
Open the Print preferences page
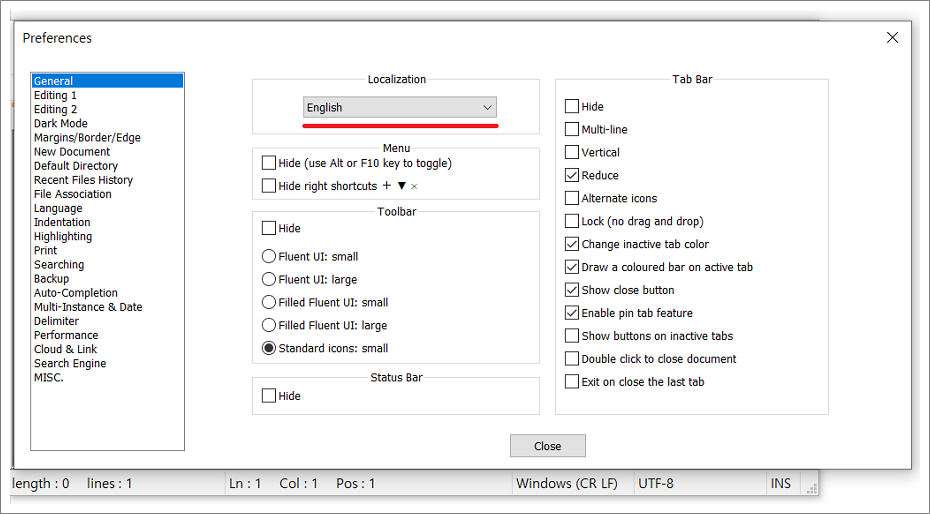(107, 250)
